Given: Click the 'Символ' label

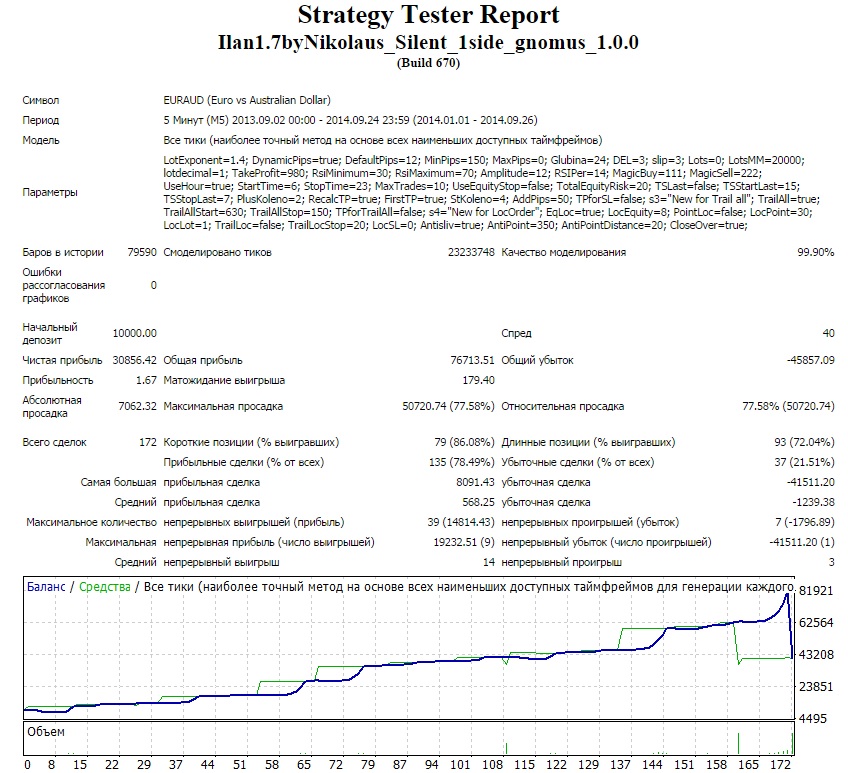Looking at the screenshot, I should pos(41,100).
